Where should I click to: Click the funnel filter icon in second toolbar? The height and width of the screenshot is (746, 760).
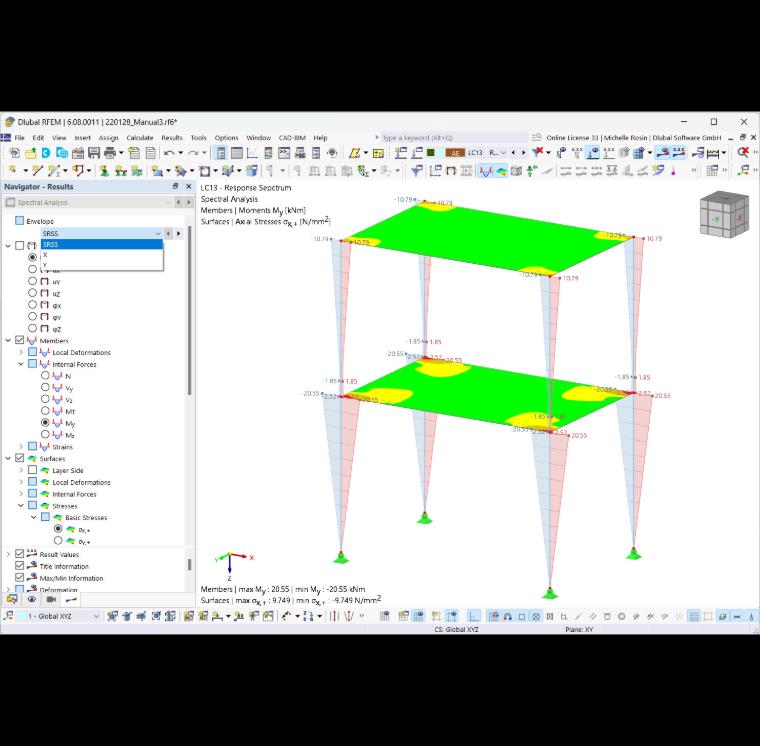416,171
